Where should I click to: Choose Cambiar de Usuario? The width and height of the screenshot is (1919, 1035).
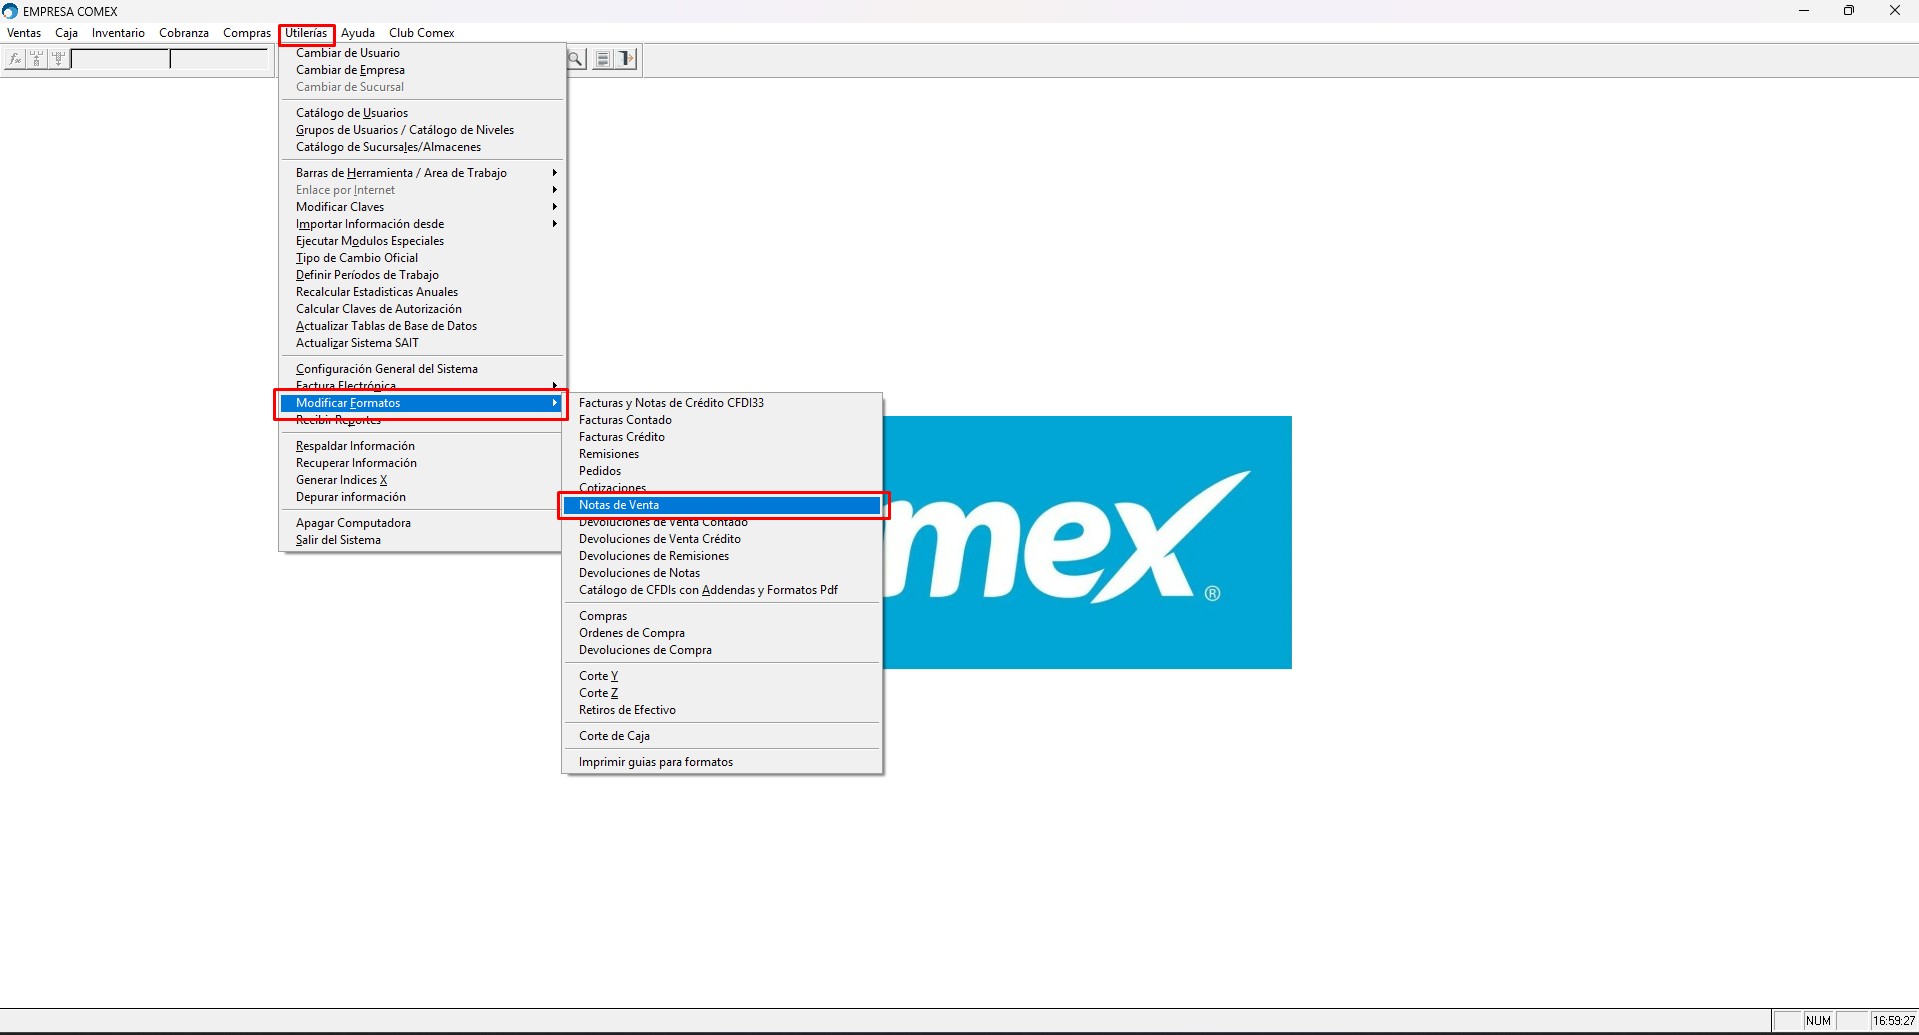click(x=422, y=53)
